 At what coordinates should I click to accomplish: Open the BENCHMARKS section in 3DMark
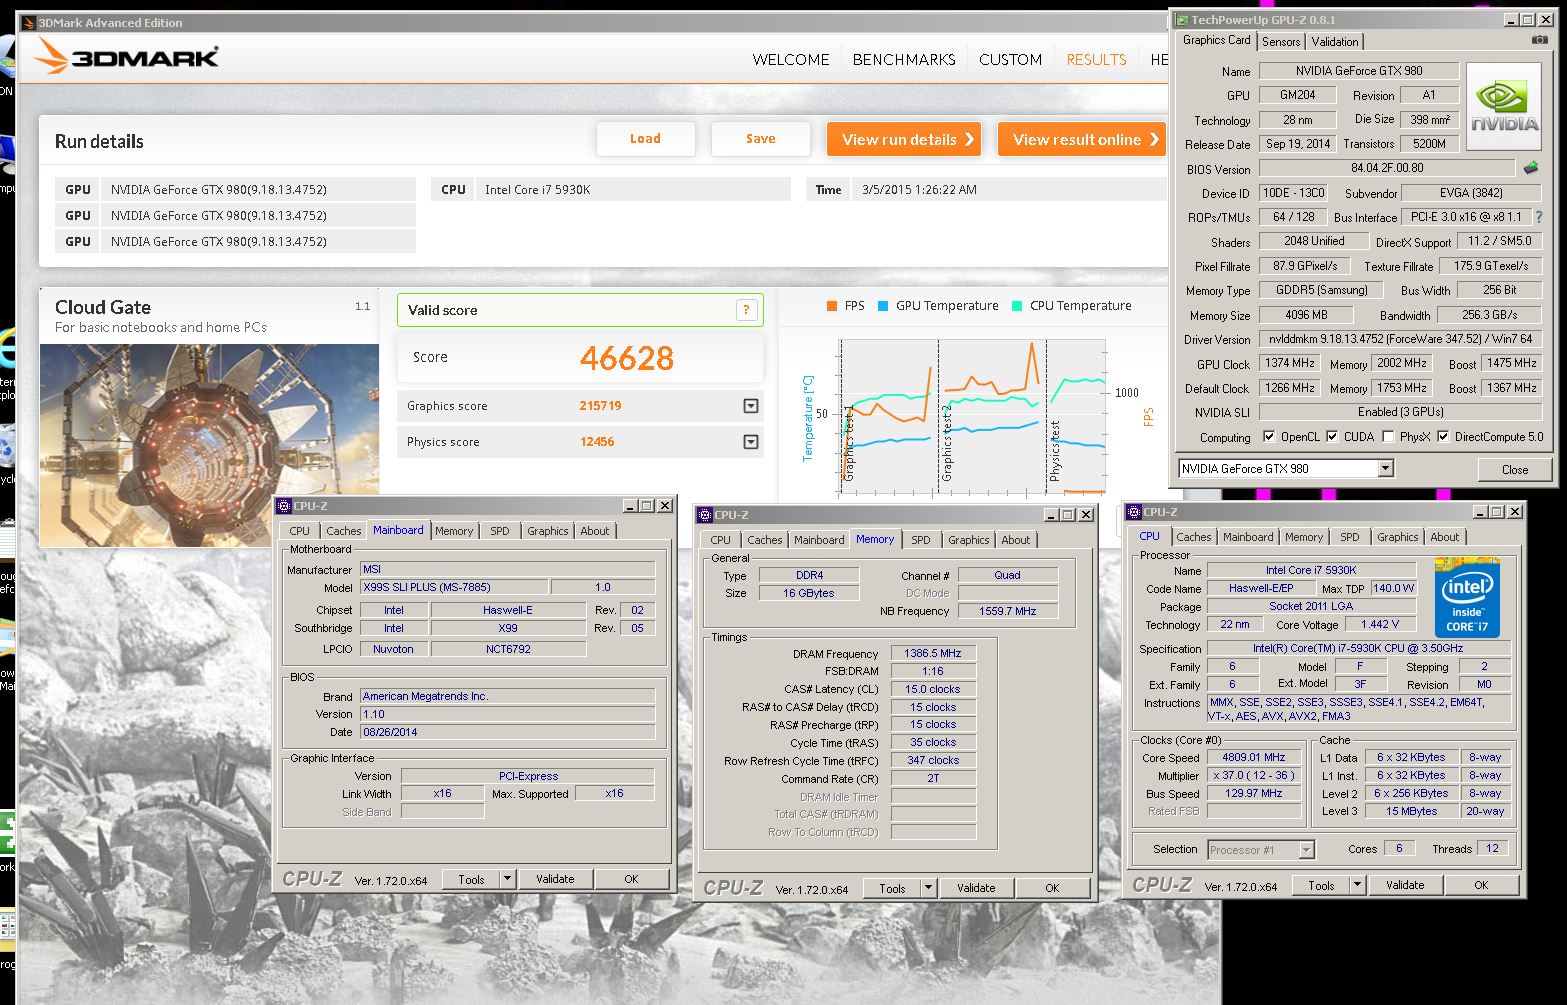904,59
